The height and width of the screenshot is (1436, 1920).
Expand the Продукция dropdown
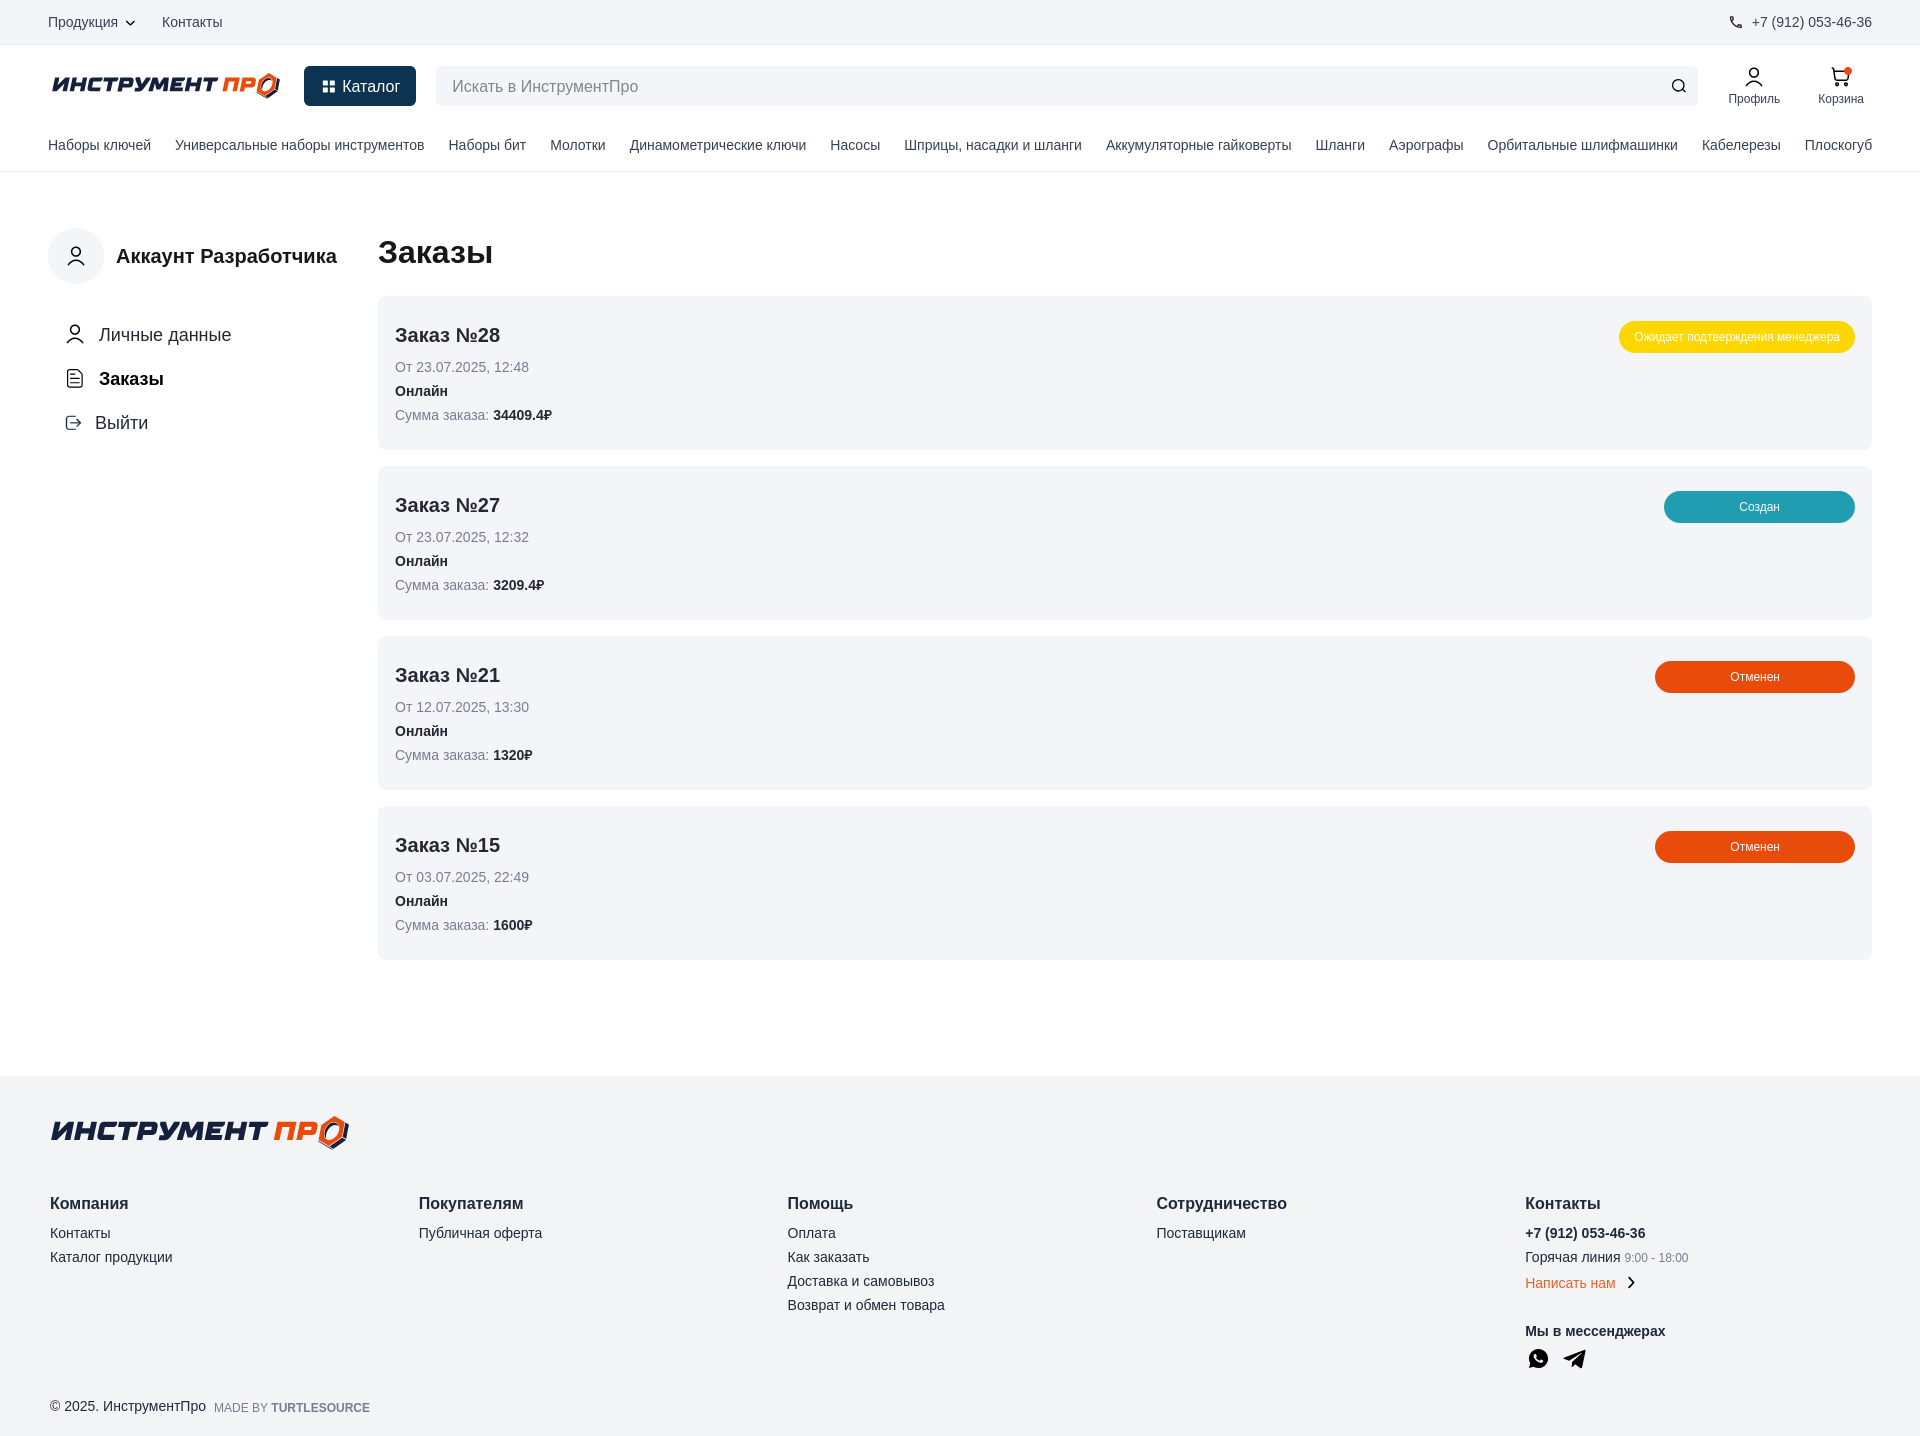click(89, 22)
